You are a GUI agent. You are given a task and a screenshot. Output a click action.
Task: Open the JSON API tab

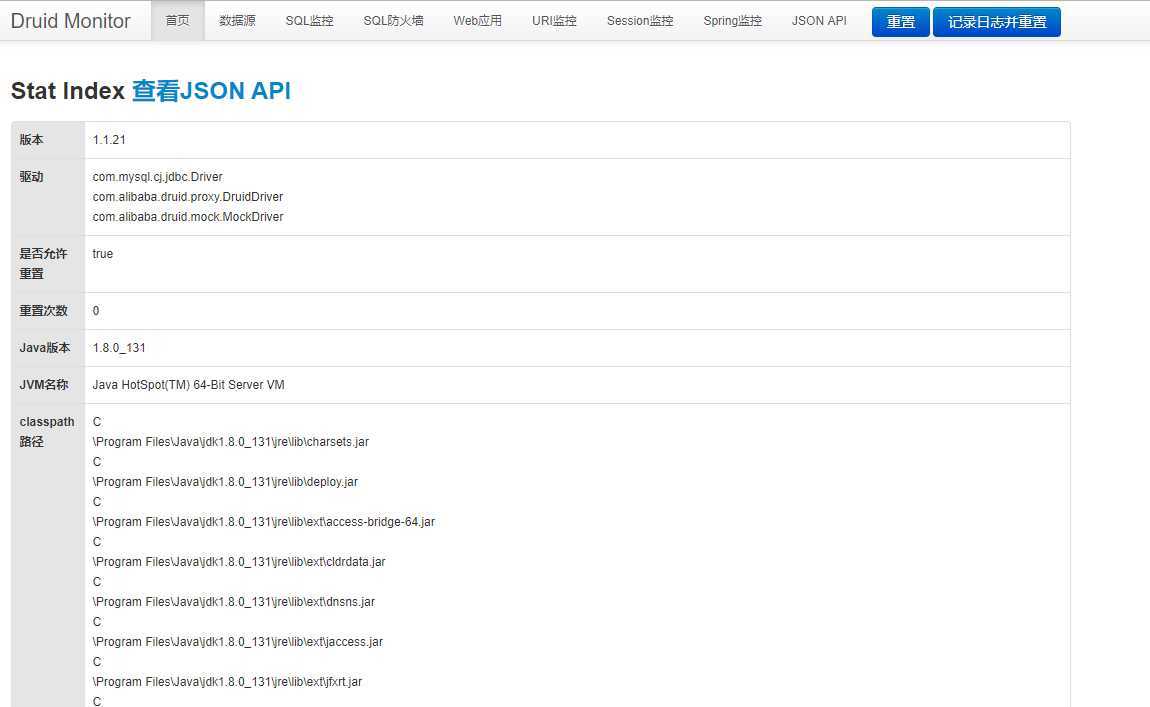(818, 21)
